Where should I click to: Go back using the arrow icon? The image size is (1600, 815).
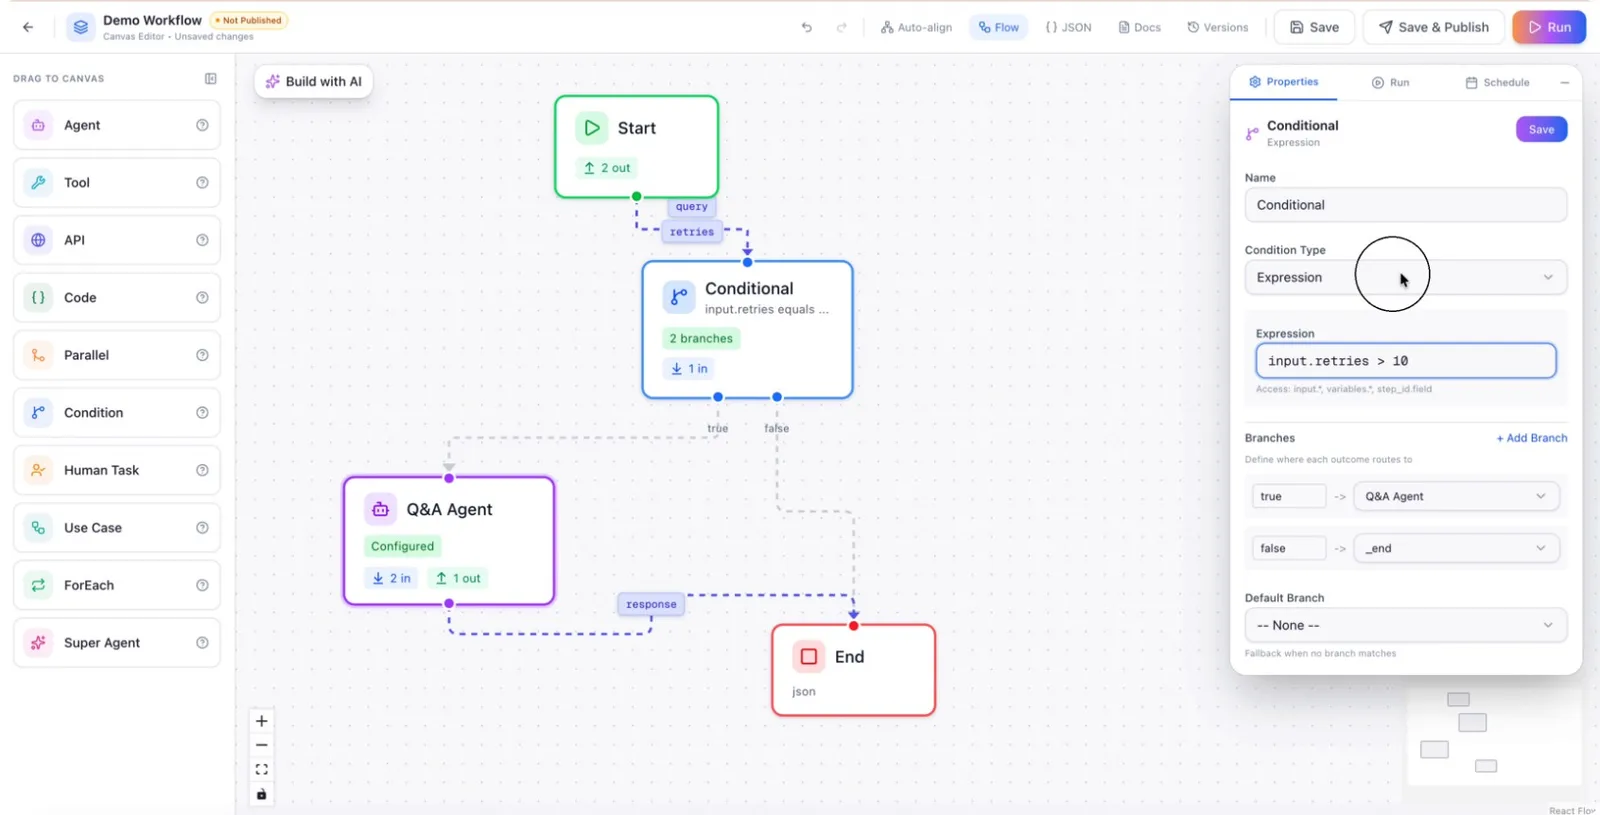tap(28, 27)
